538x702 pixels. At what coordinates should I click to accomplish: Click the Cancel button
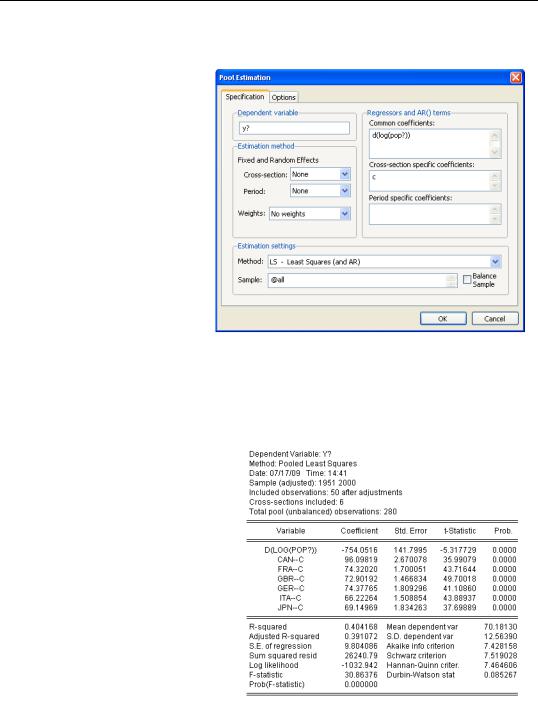495,318
